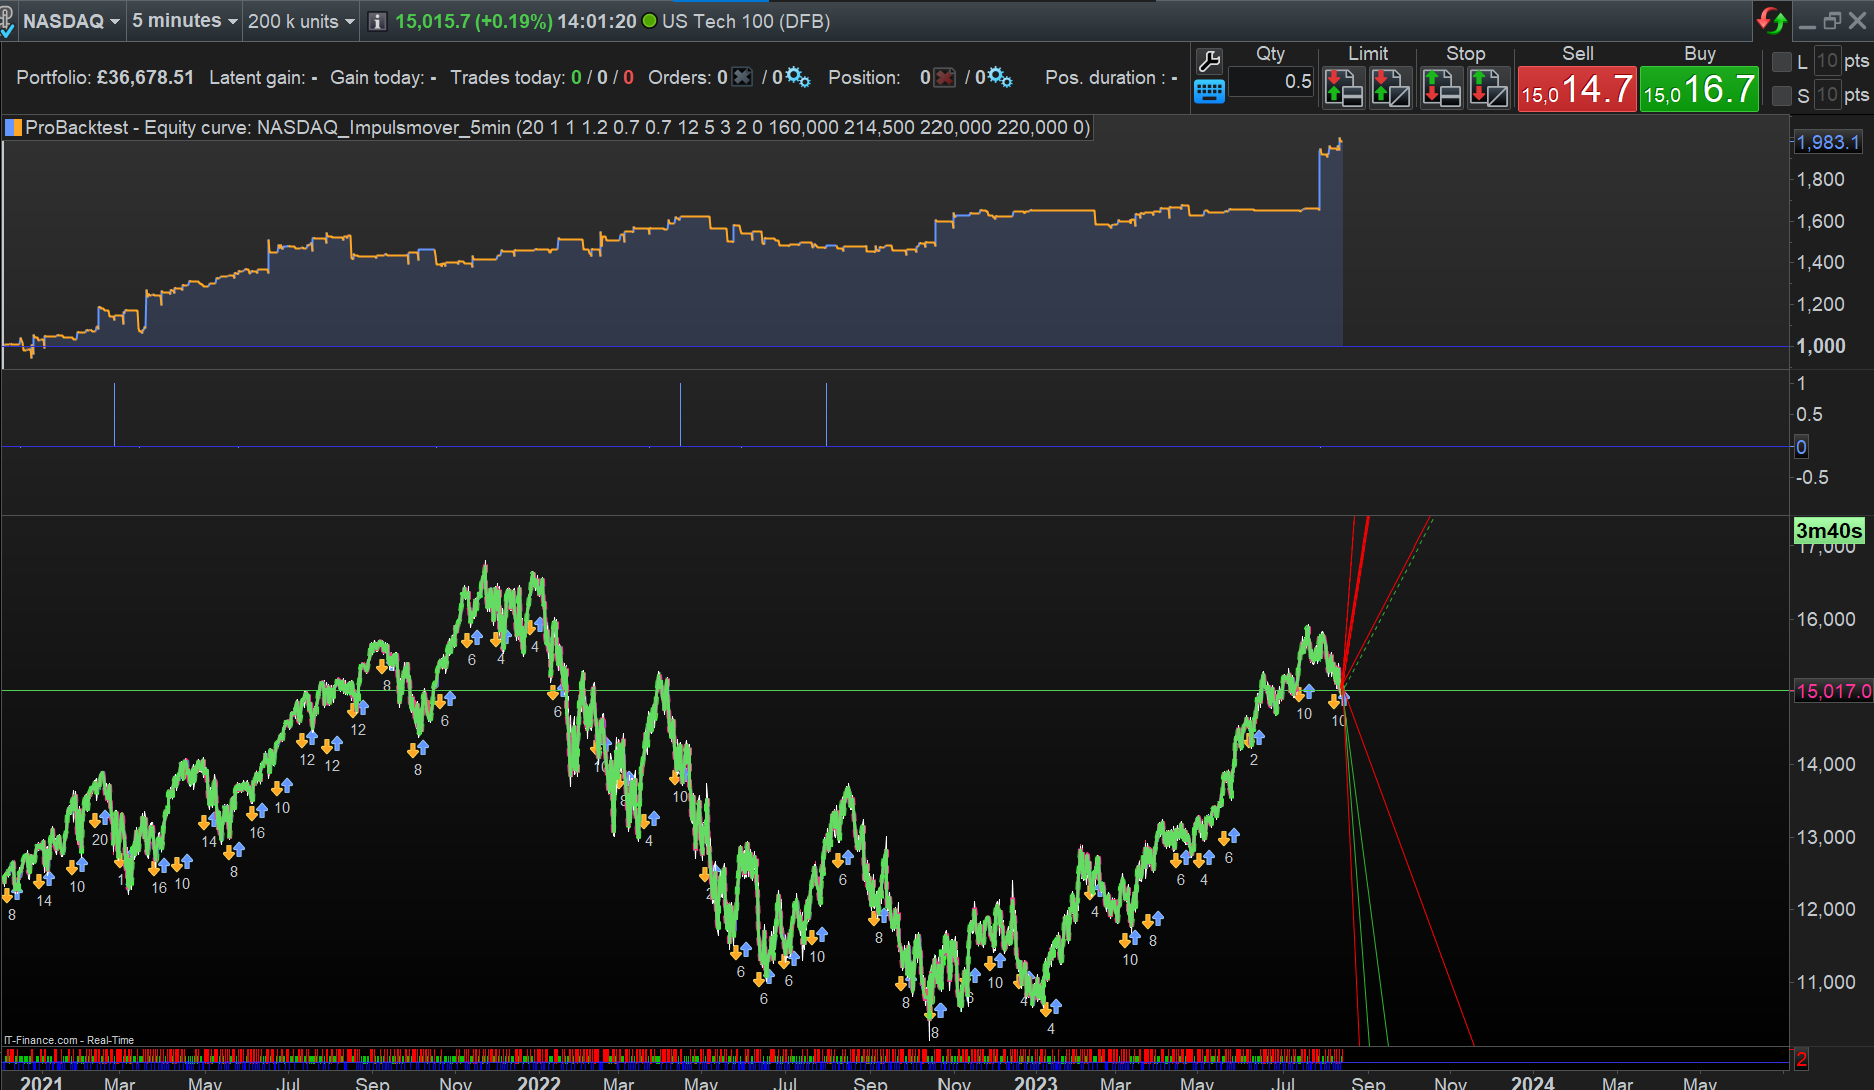Click the 2023 label on time axis
The height and width of the screenshot is (1090, 1874).
1035,1082
